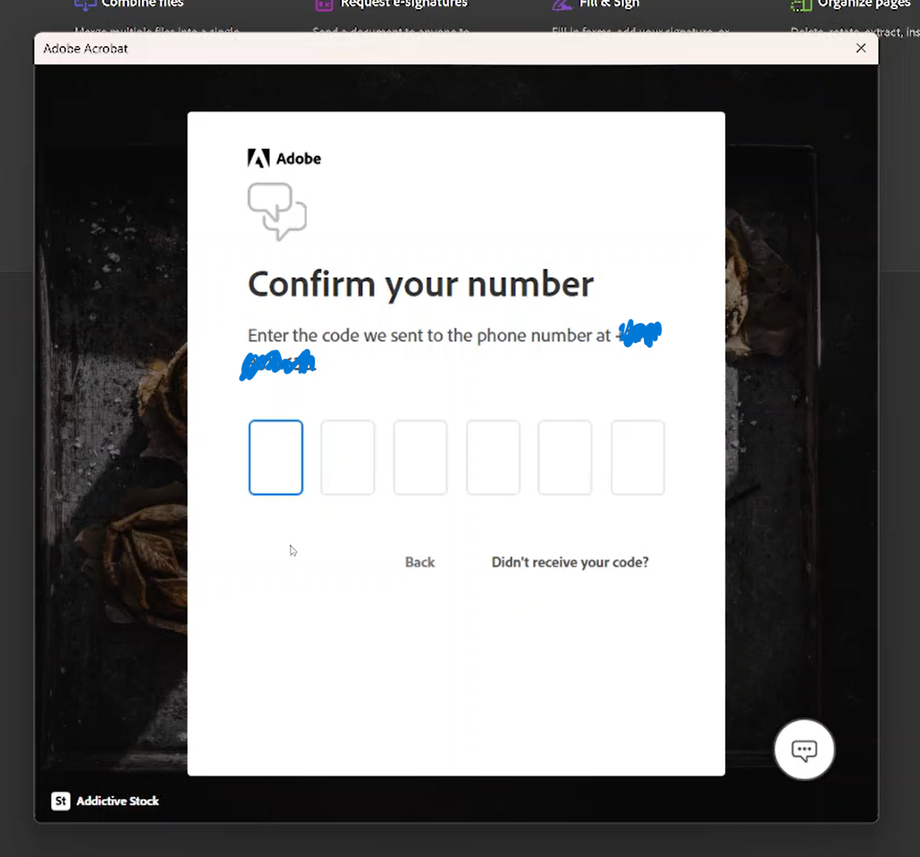Select the fifth code digit box
Viewport: 920px width, 857px height.
point(564,458)
